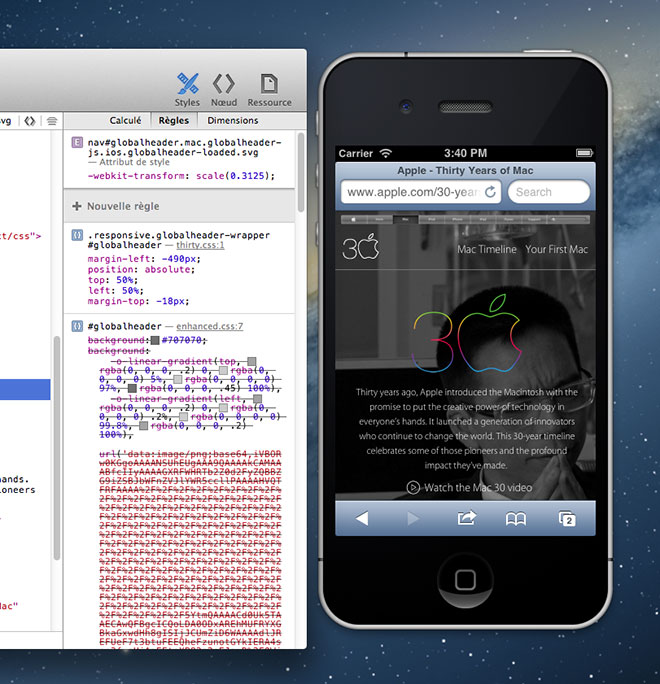This screenshot has width=660, height=684.
Task: Click braces icon of .responsive.globalheader-wrapper rule
Action: click(77, 235)
